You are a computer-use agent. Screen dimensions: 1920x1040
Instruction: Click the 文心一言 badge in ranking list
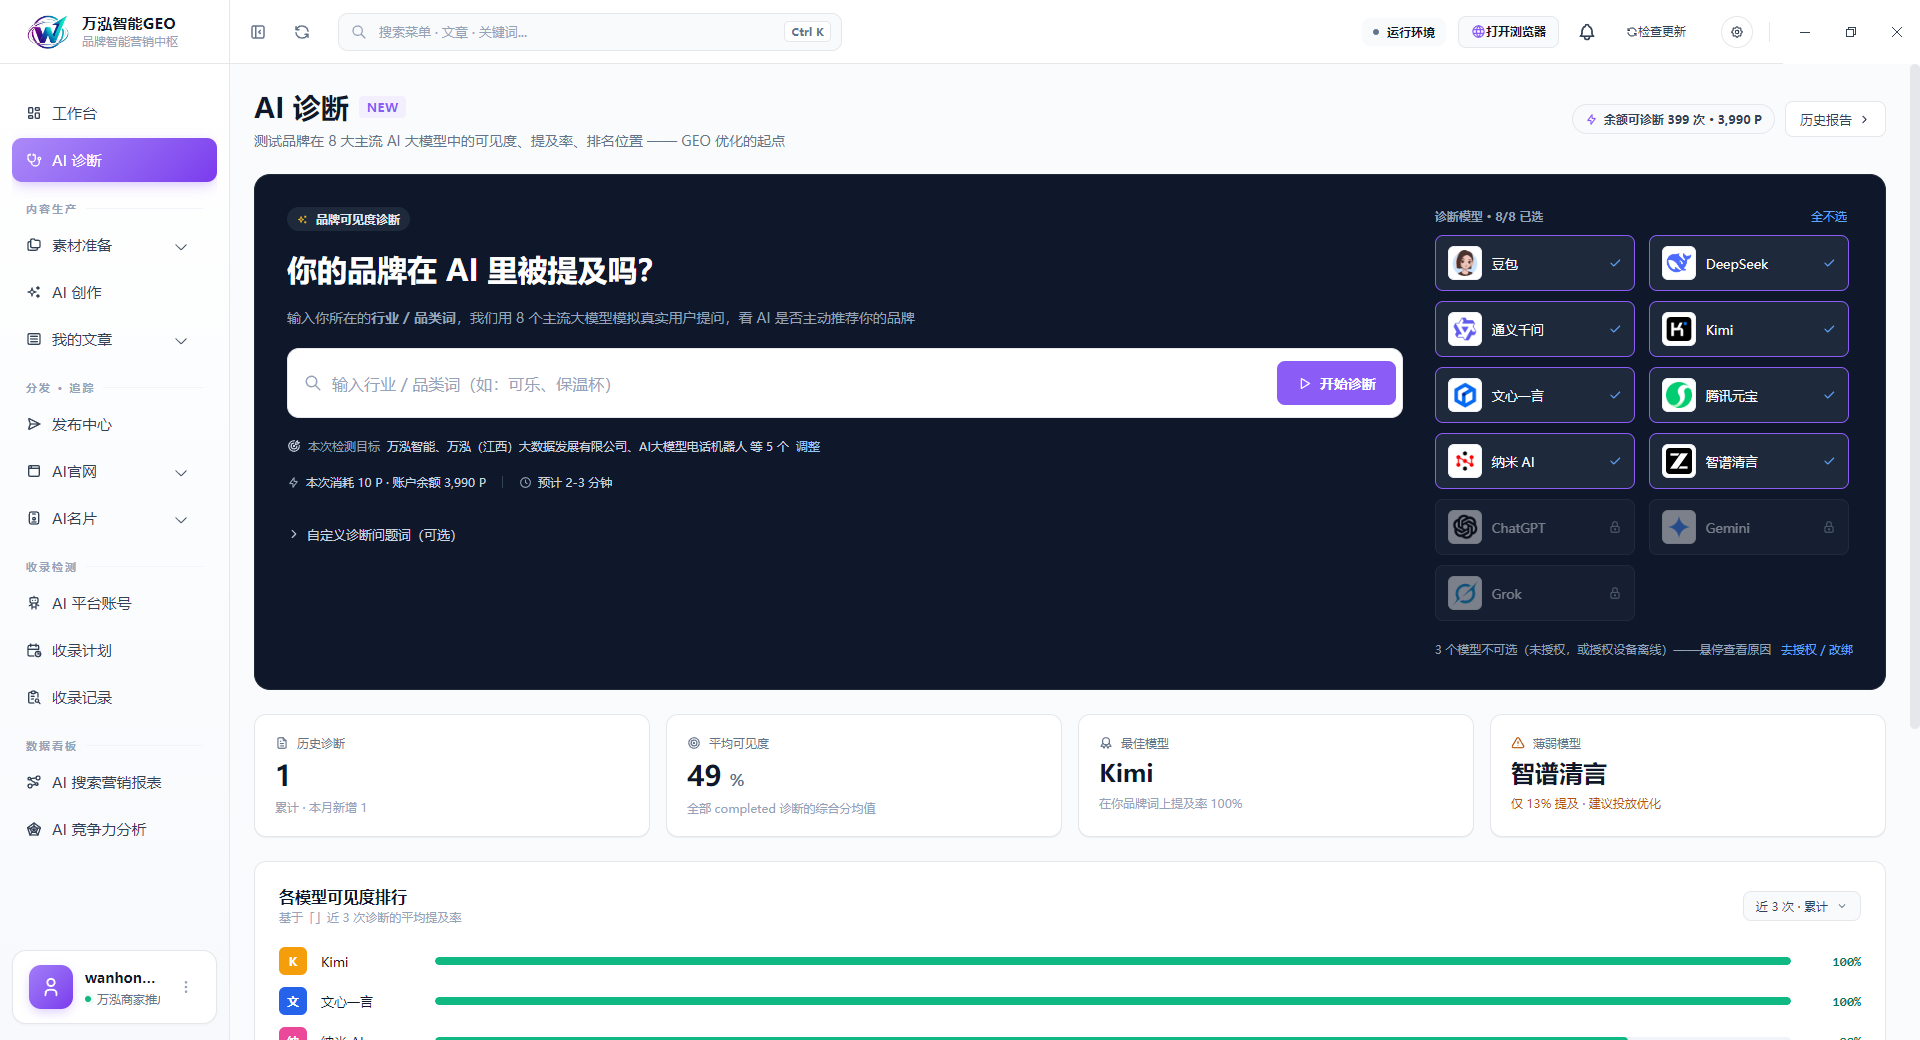[293, 1001]
